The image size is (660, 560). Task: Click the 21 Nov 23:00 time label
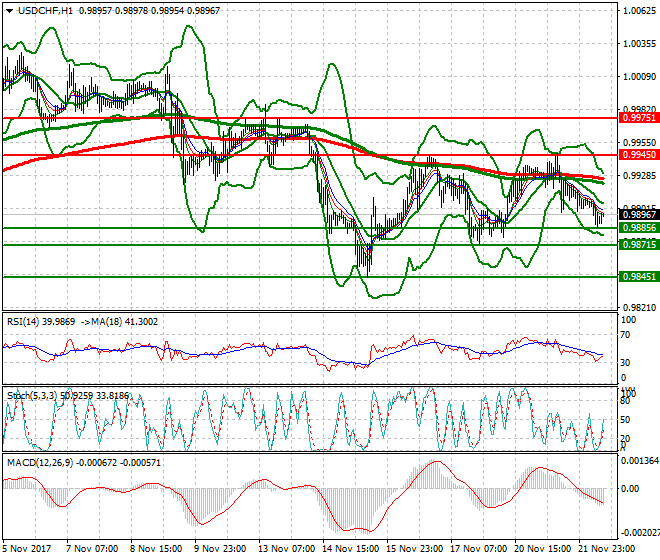pos(605,550)
